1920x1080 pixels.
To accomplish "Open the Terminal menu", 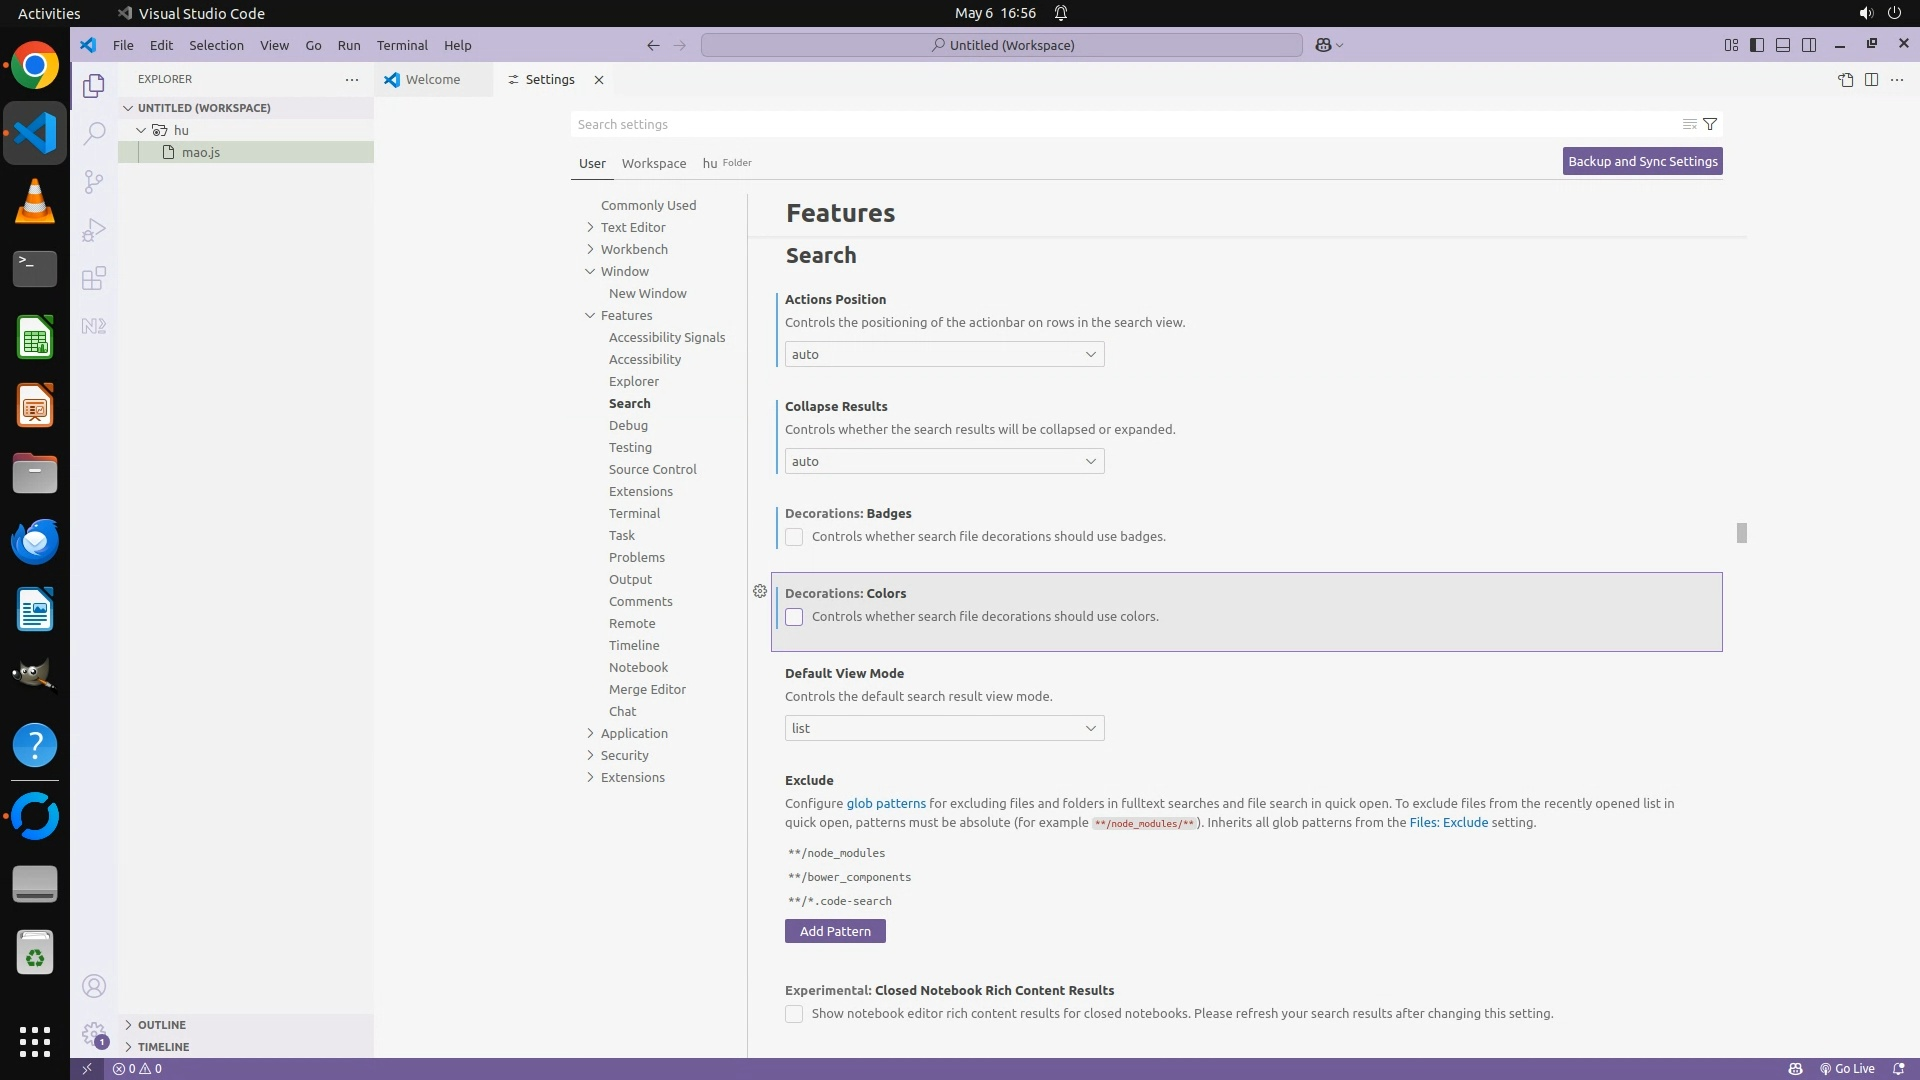I will [402, 45].
